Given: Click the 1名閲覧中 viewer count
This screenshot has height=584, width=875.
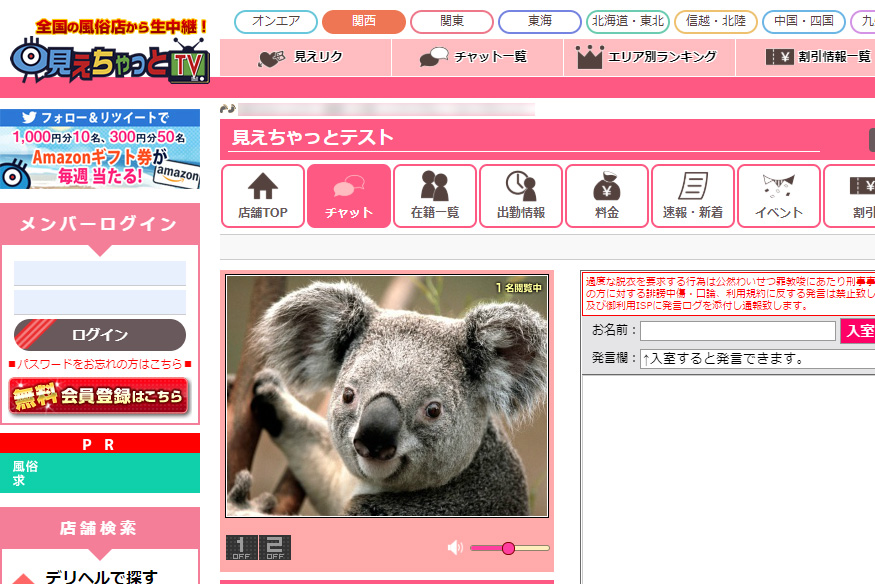Looking at the screenshot, I should (518, 288).
